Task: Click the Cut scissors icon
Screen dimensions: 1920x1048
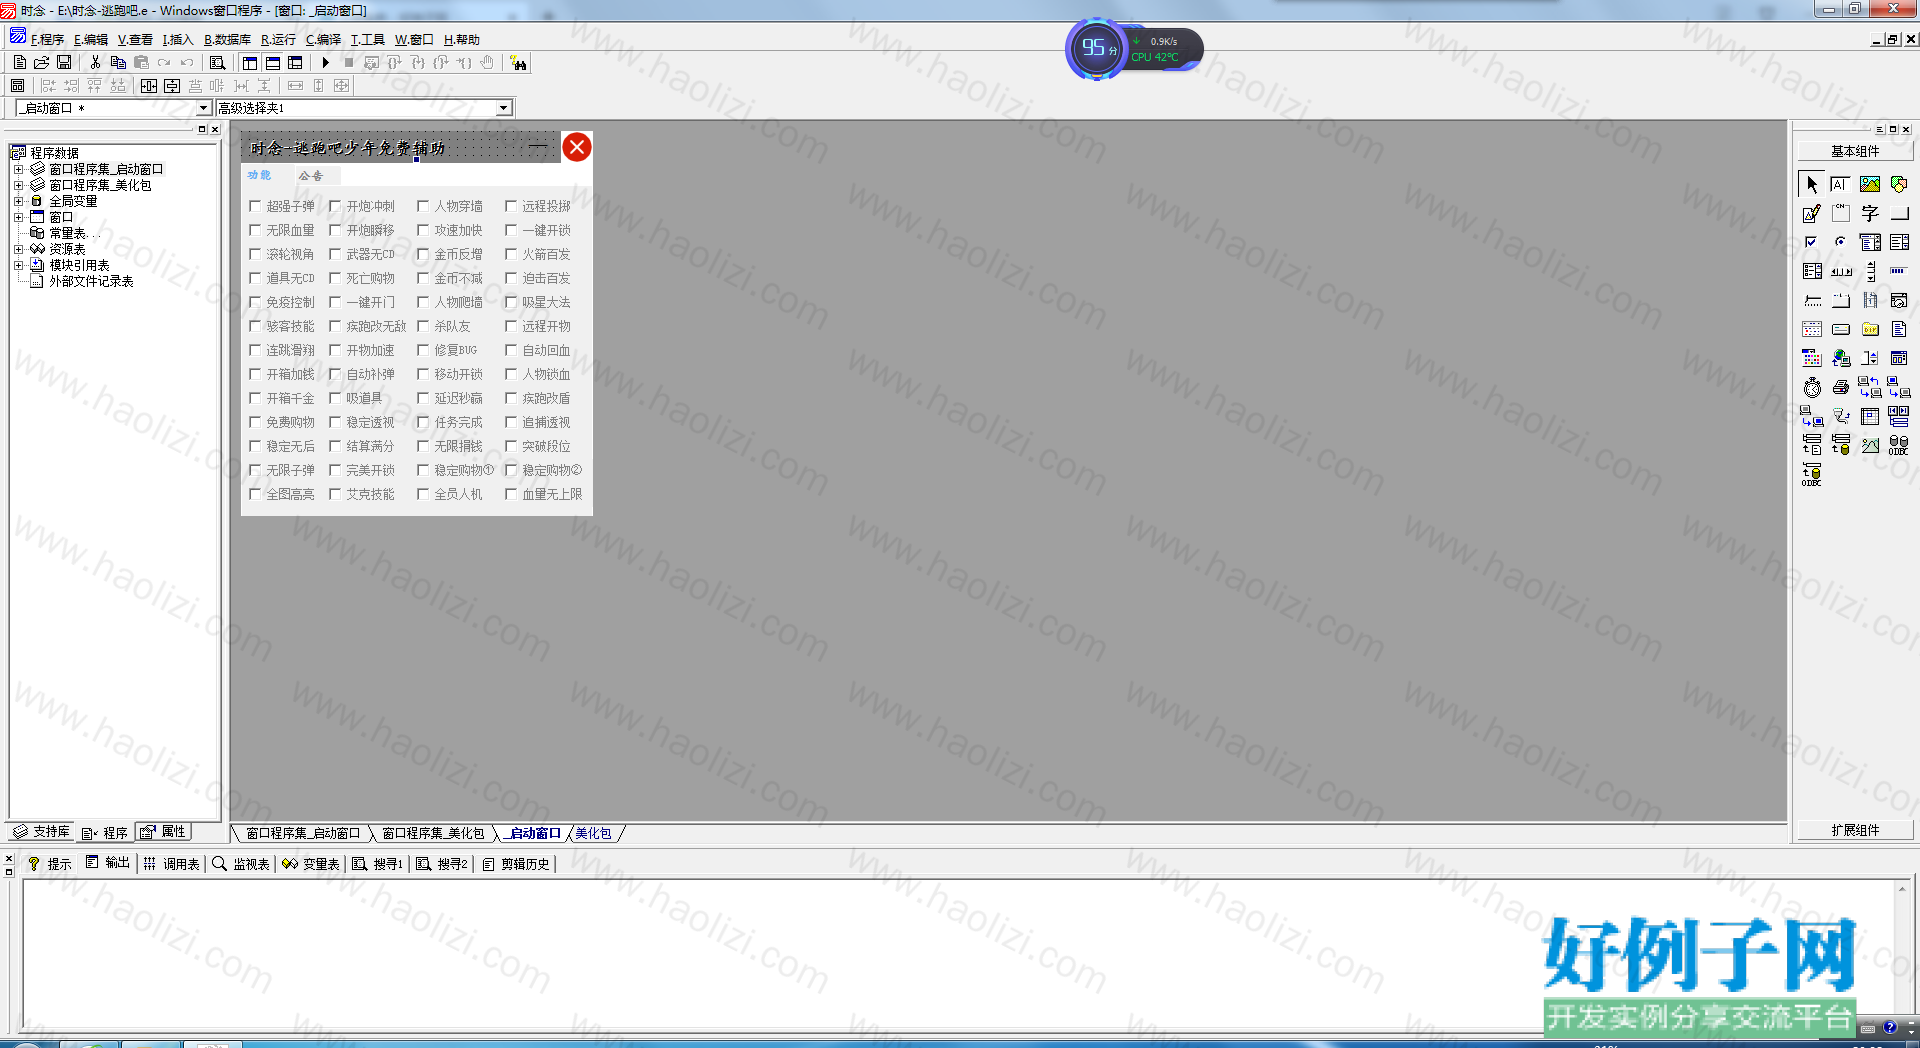Action: click(x=95, y=62)
